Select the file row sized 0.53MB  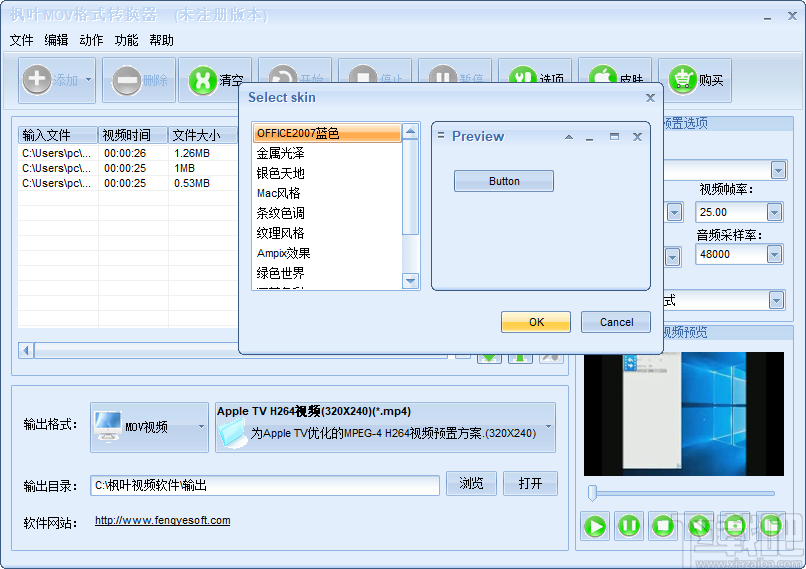pos(128,183)
